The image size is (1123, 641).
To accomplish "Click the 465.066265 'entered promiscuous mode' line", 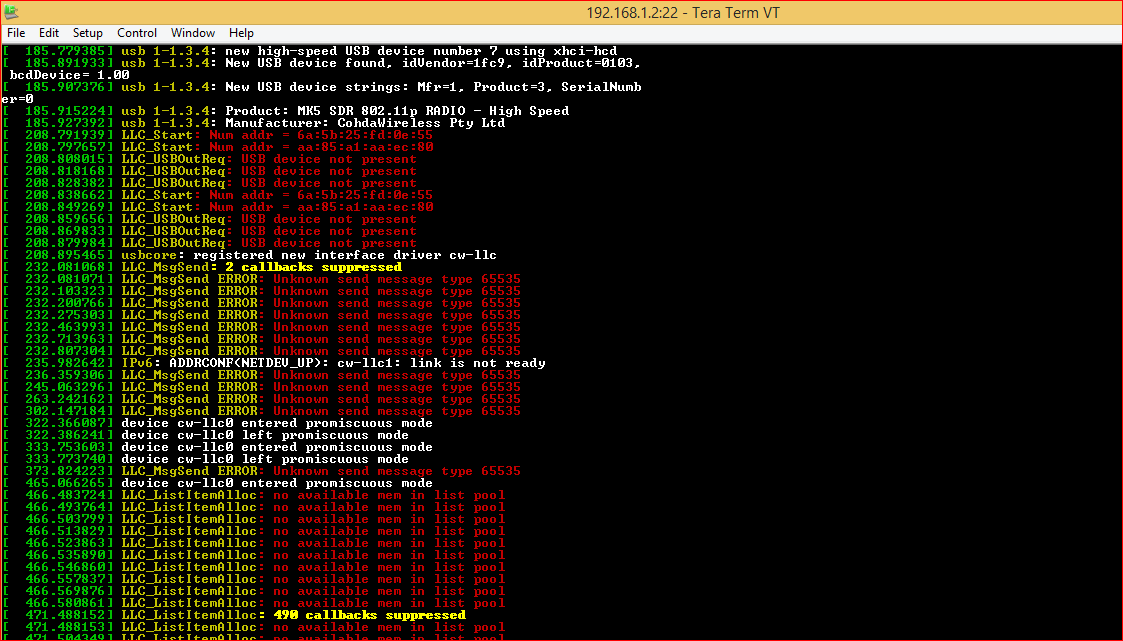I will 218,483.
